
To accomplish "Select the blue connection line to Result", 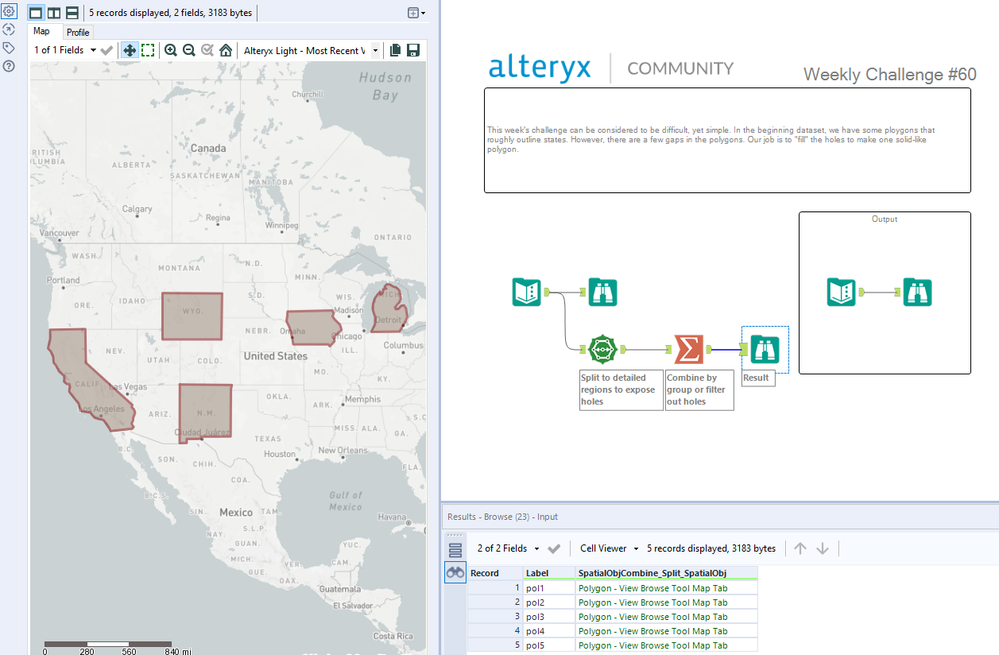I will pos(724,349).
